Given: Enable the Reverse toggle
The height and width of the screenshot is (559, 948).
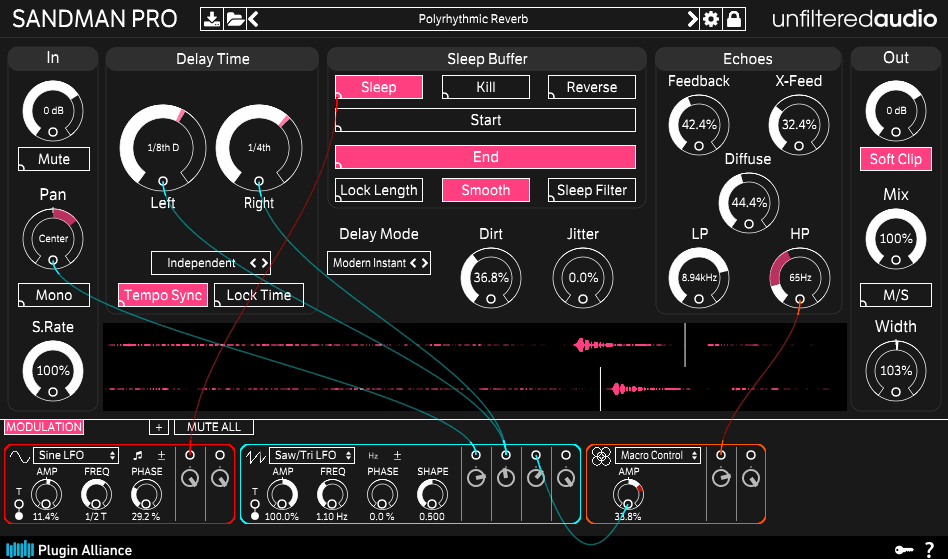Looking at the screenshot, I should [591, 87].
